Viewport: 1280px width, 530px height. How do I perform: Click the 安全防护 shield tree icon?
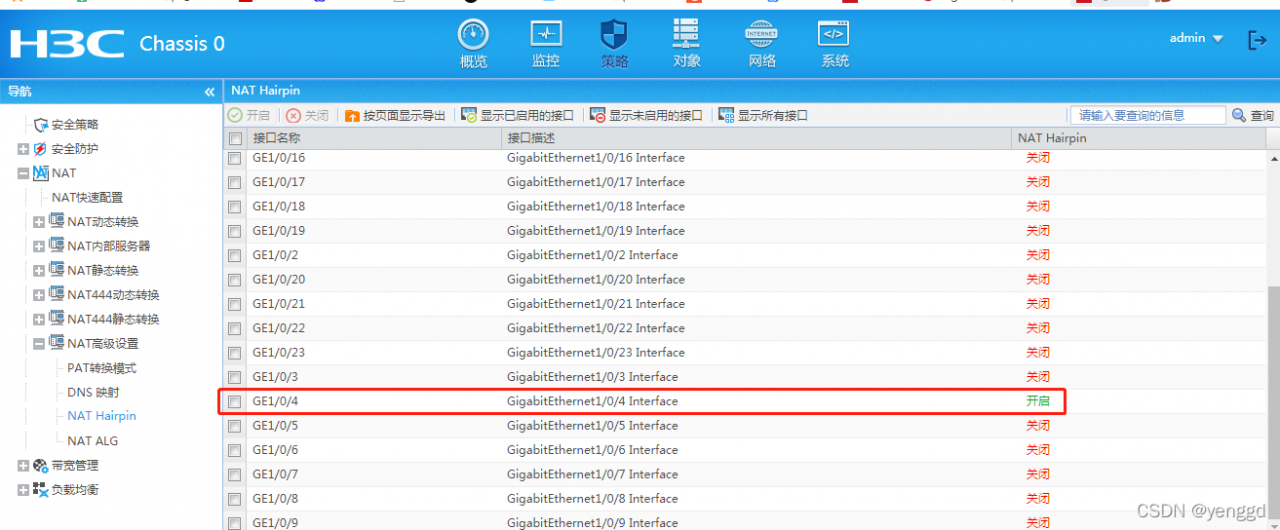40,149
